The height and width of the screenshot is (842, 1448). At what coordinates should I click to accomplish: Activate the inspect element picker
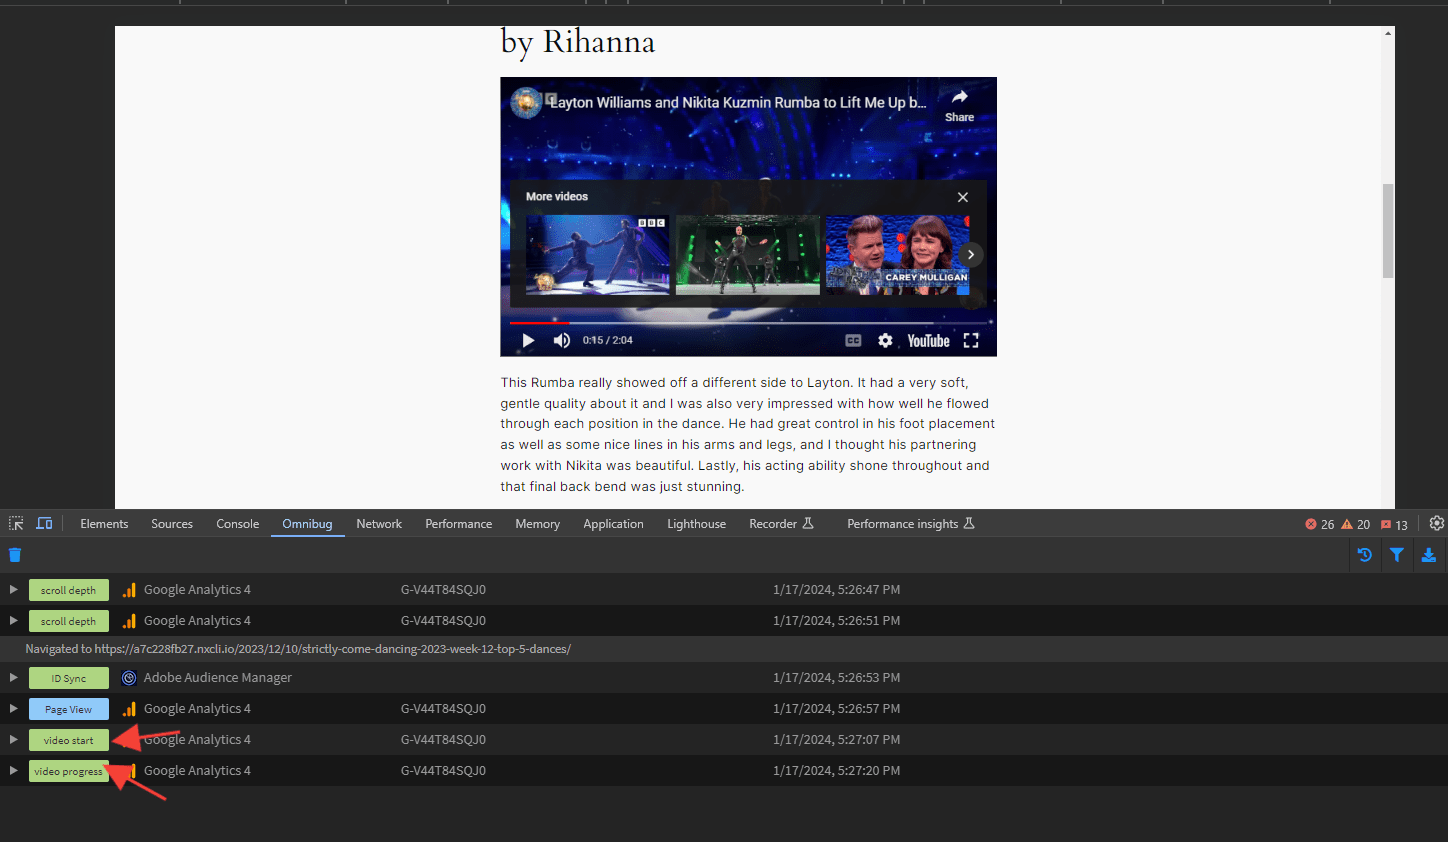[16, 524]
